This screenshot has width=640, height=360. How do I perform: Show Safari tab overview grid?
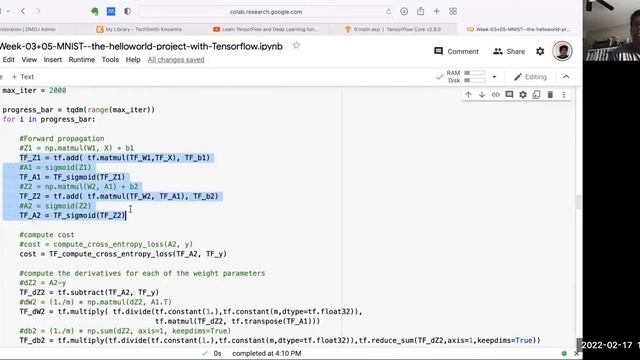click(453, 11)
